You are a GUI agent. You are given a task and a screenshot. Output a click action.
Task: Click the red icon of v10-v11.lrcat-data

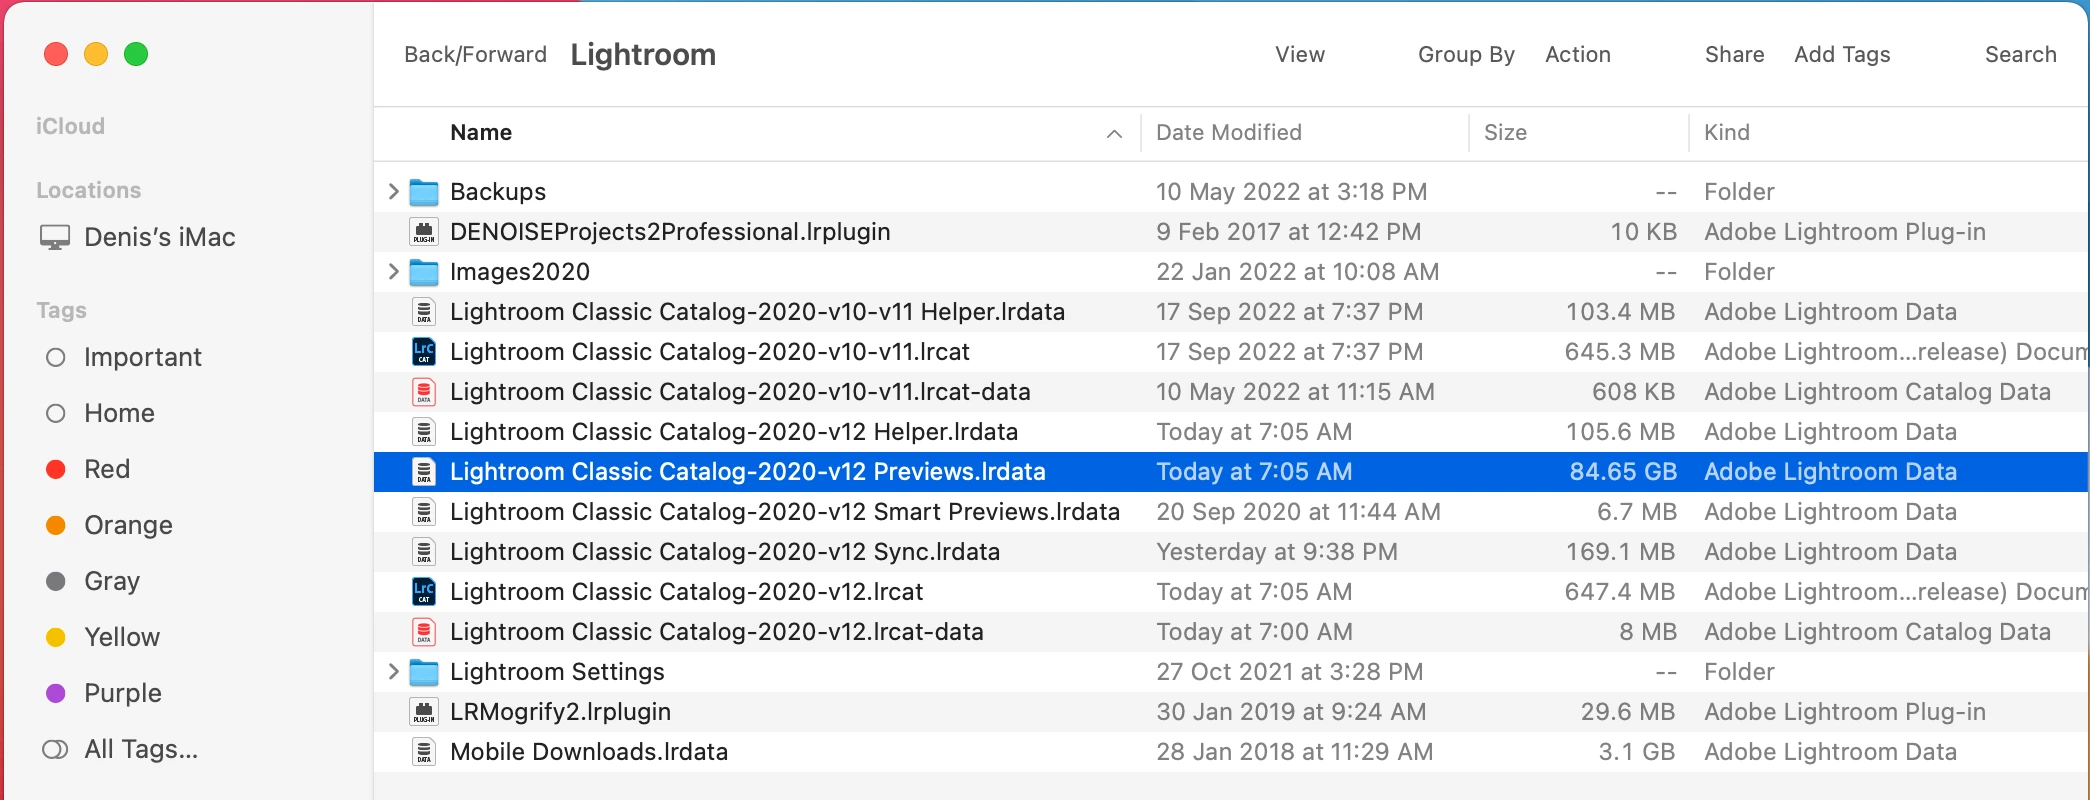[x=424, y=392]
